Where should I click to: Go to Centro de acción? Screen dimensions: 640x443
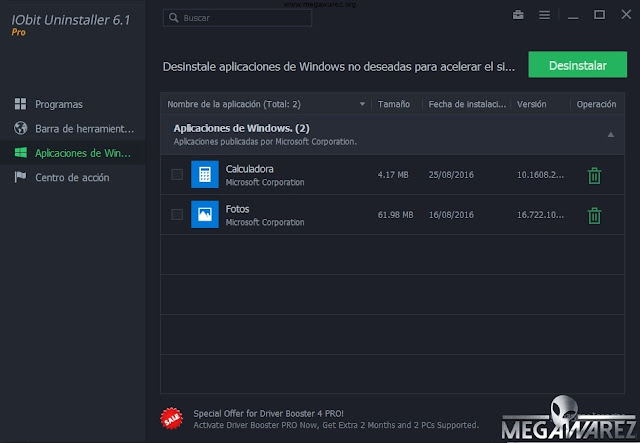[x=73, y=177]
